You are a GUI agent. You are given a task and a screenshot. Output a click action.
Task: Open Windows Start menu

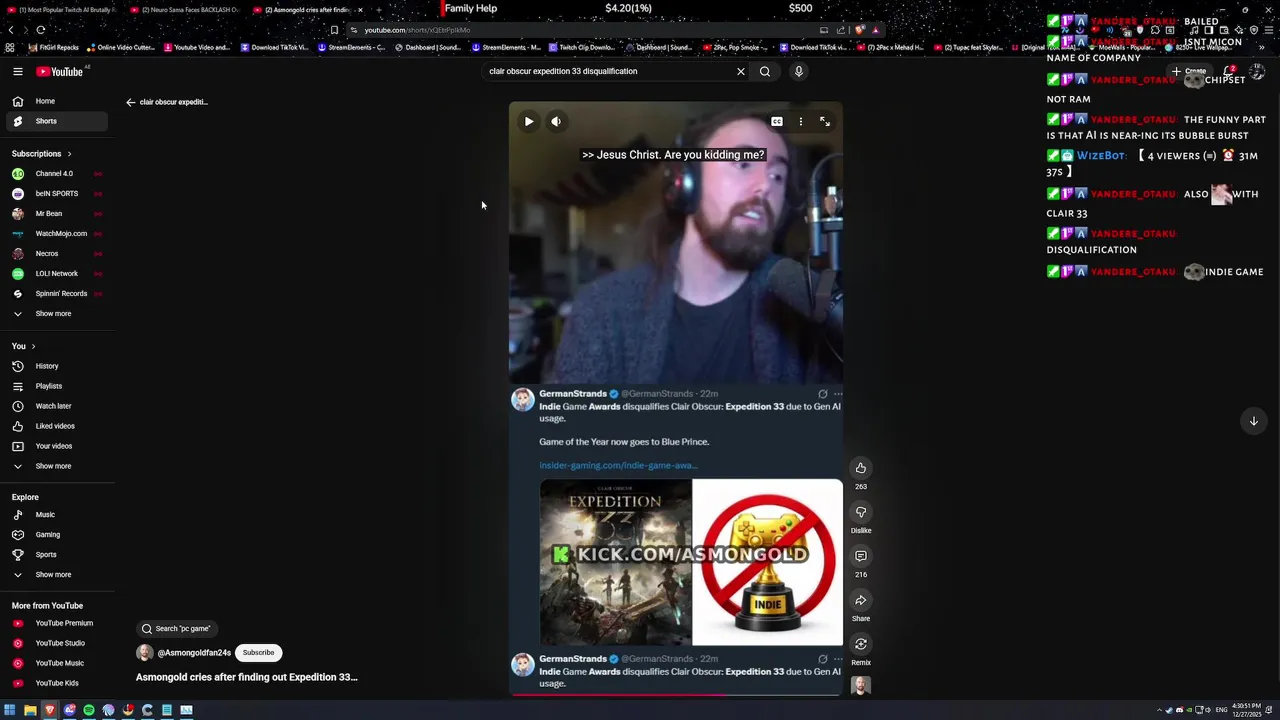(x=9, y=710)
